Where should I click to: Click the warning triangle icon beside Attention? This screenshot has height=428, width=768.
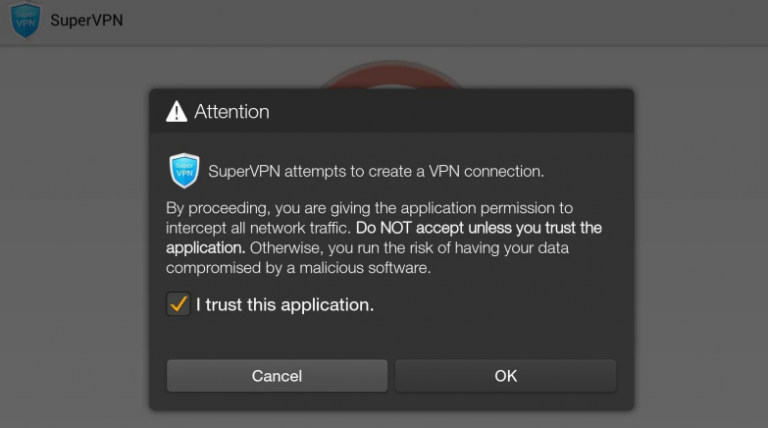(x=176, y=112)
